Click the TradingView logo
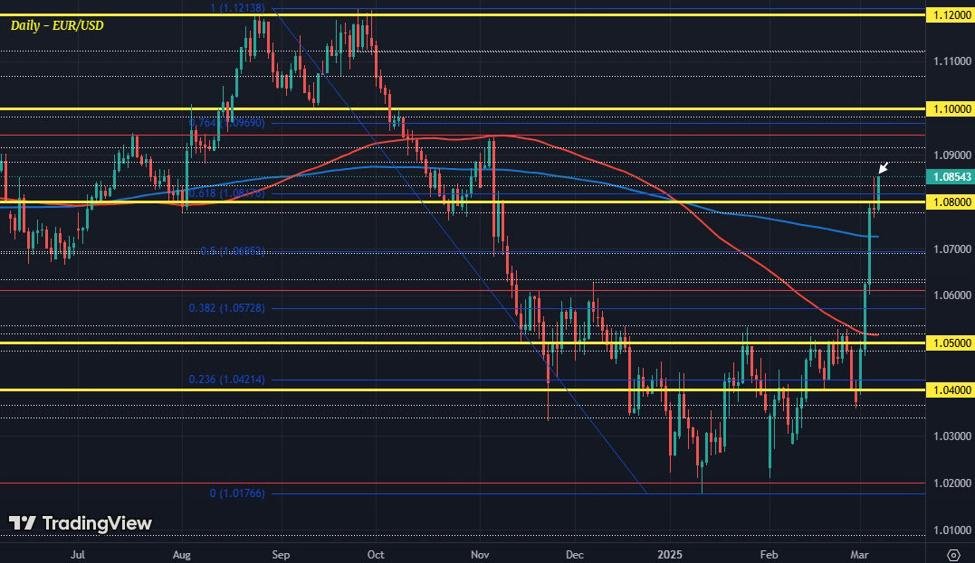 (81, 523)
